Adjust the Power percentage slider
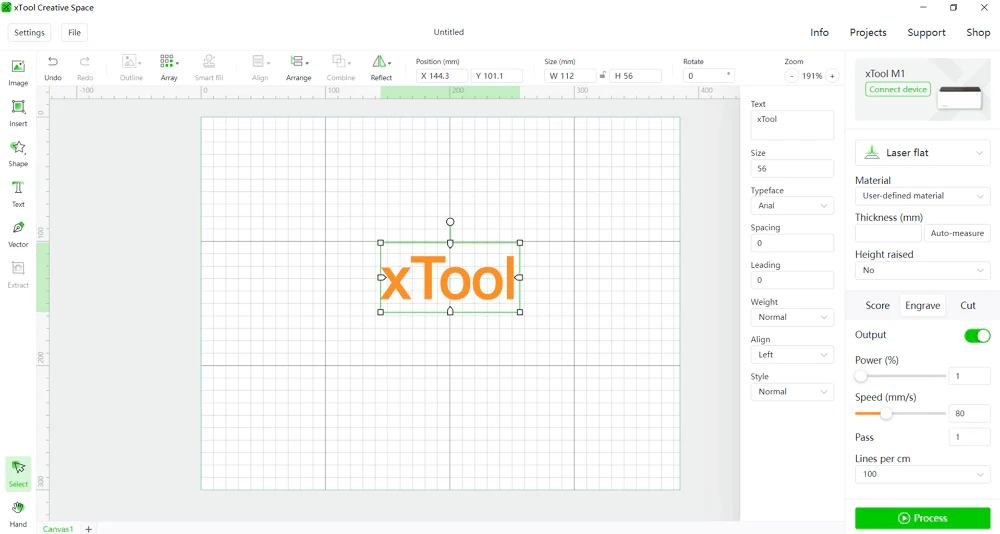The width and height of the screenshot is (1000, 534). coord(861,376)
